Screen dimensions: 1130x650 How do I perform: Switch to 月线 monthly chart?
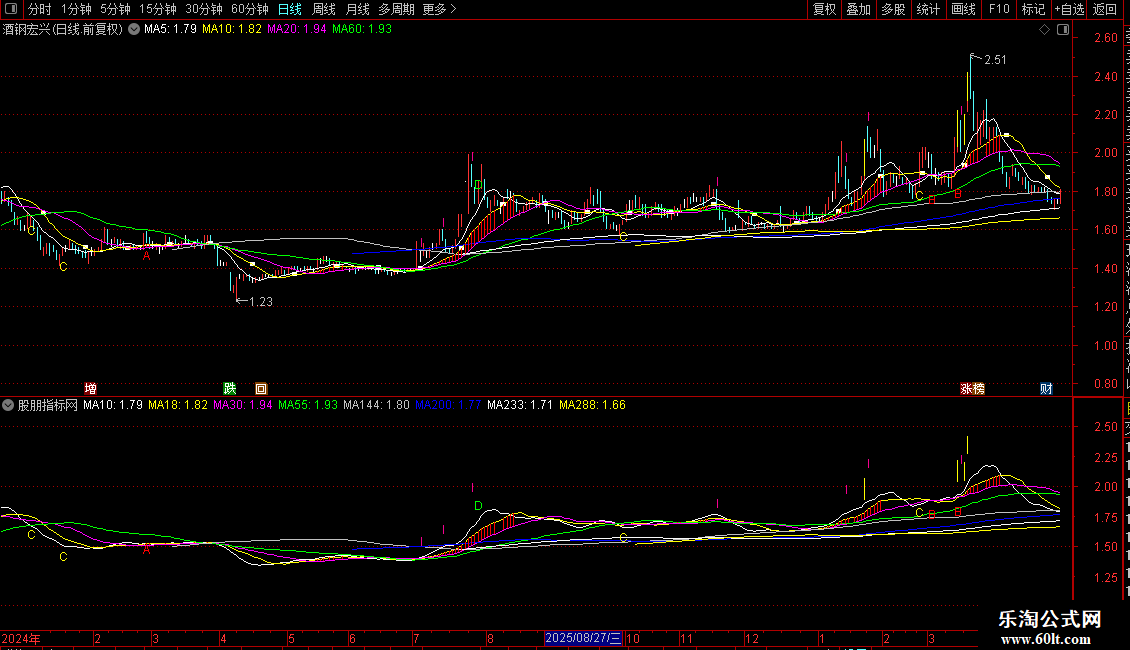coord(357,9)
